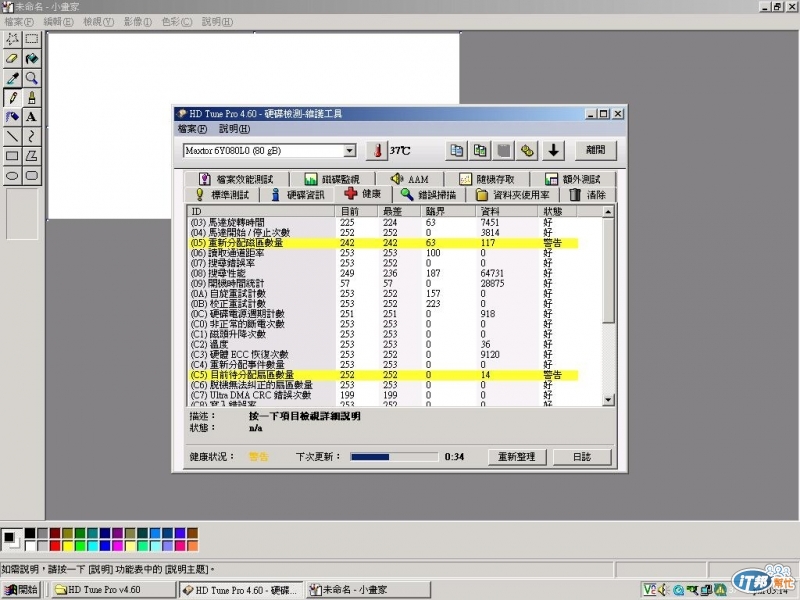Select the rectangular Select tool in Paint

[32, 39]
